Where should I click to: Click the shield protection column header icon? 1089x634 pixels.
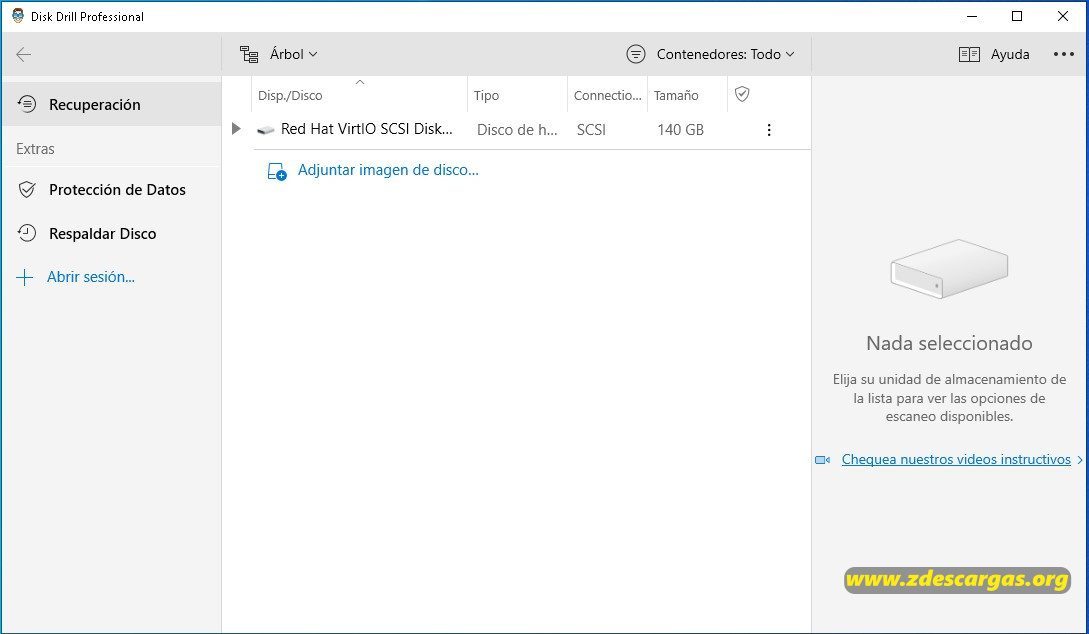[x=742, y=94]
